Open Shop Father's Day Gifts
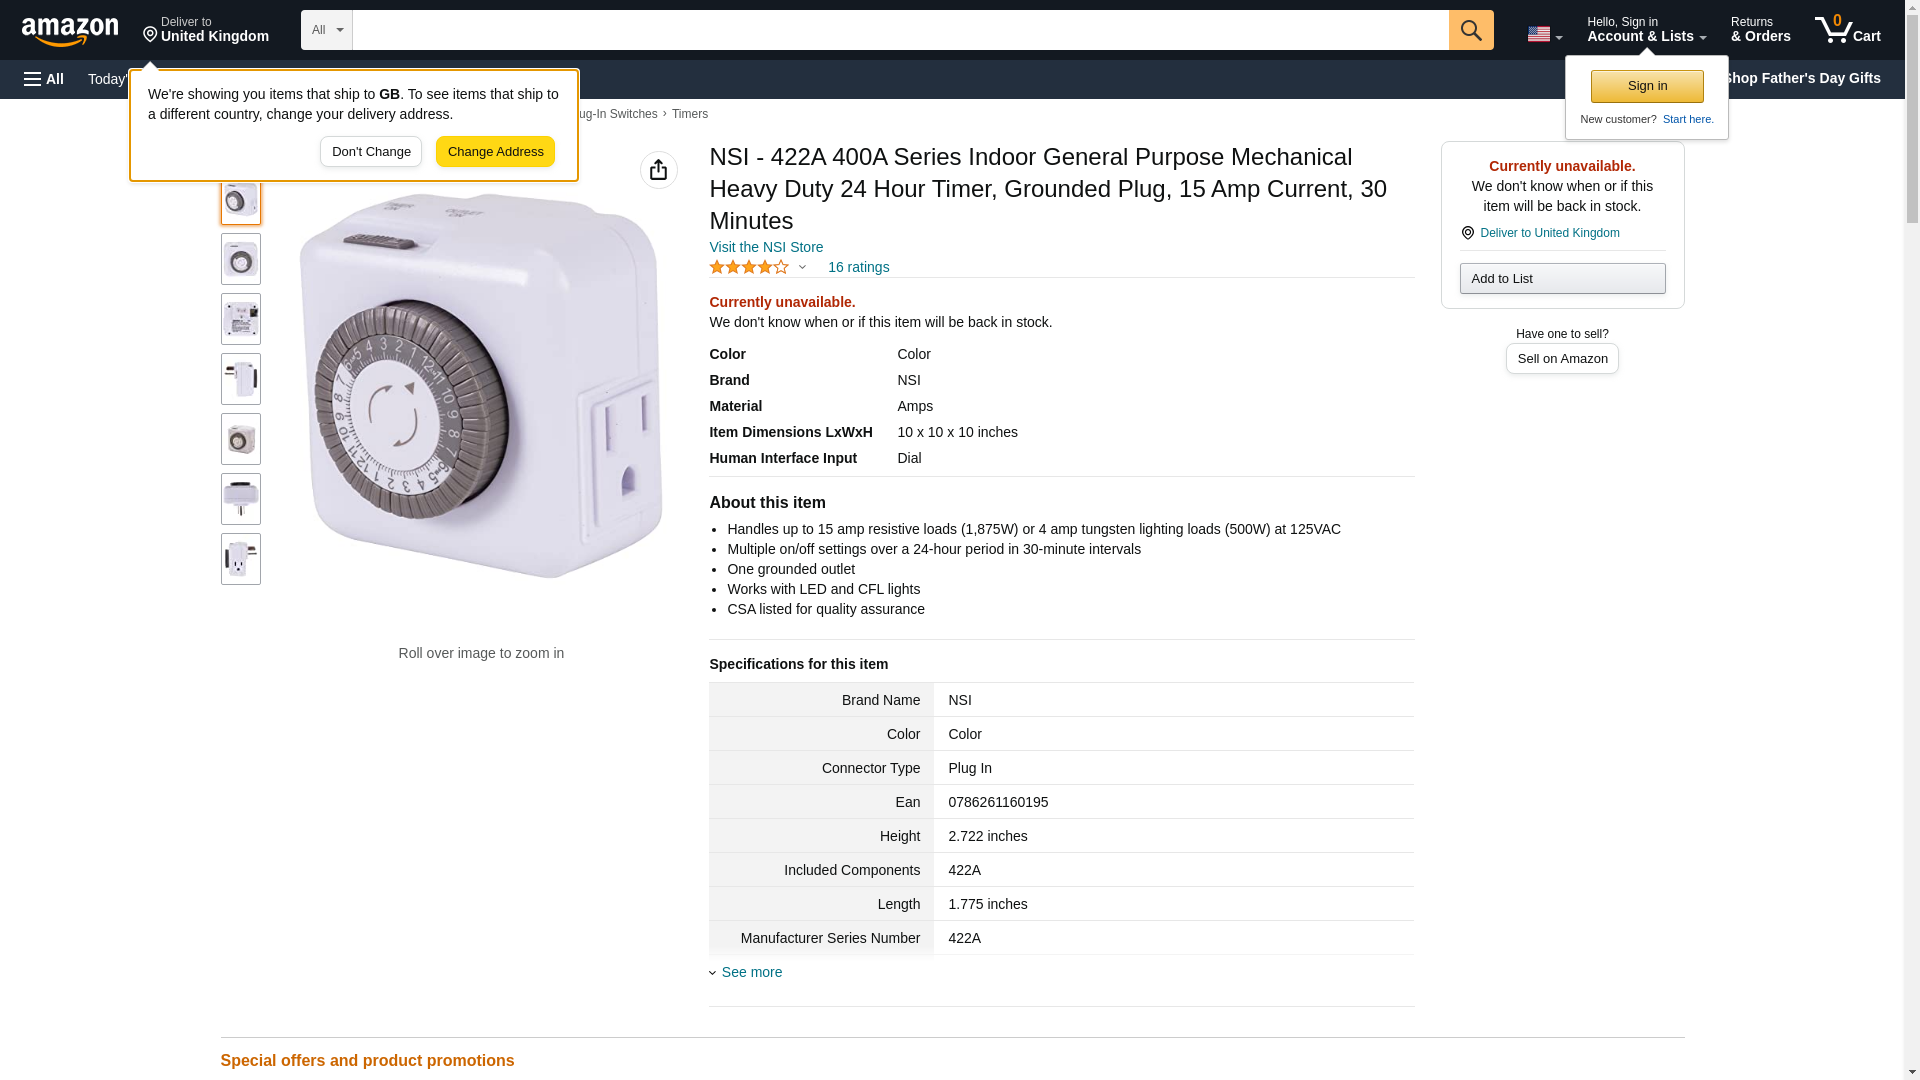Image resolution: width=1920 pixels, height=1080 pixels. coord(1800,78)
